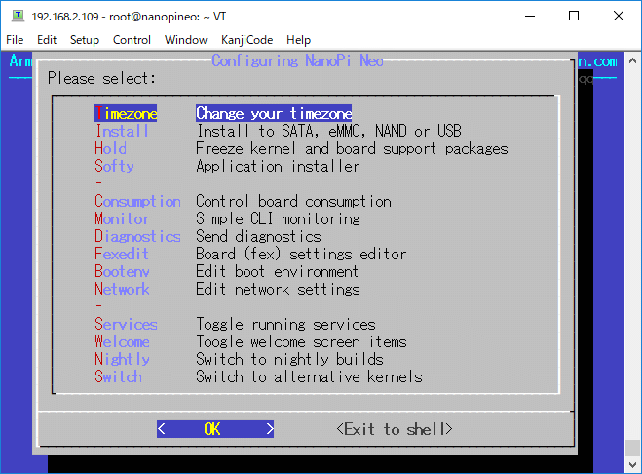Click 'Toggle welcome screen items' text
Viewport: 642px width, 474px height.
coord(301,342)
